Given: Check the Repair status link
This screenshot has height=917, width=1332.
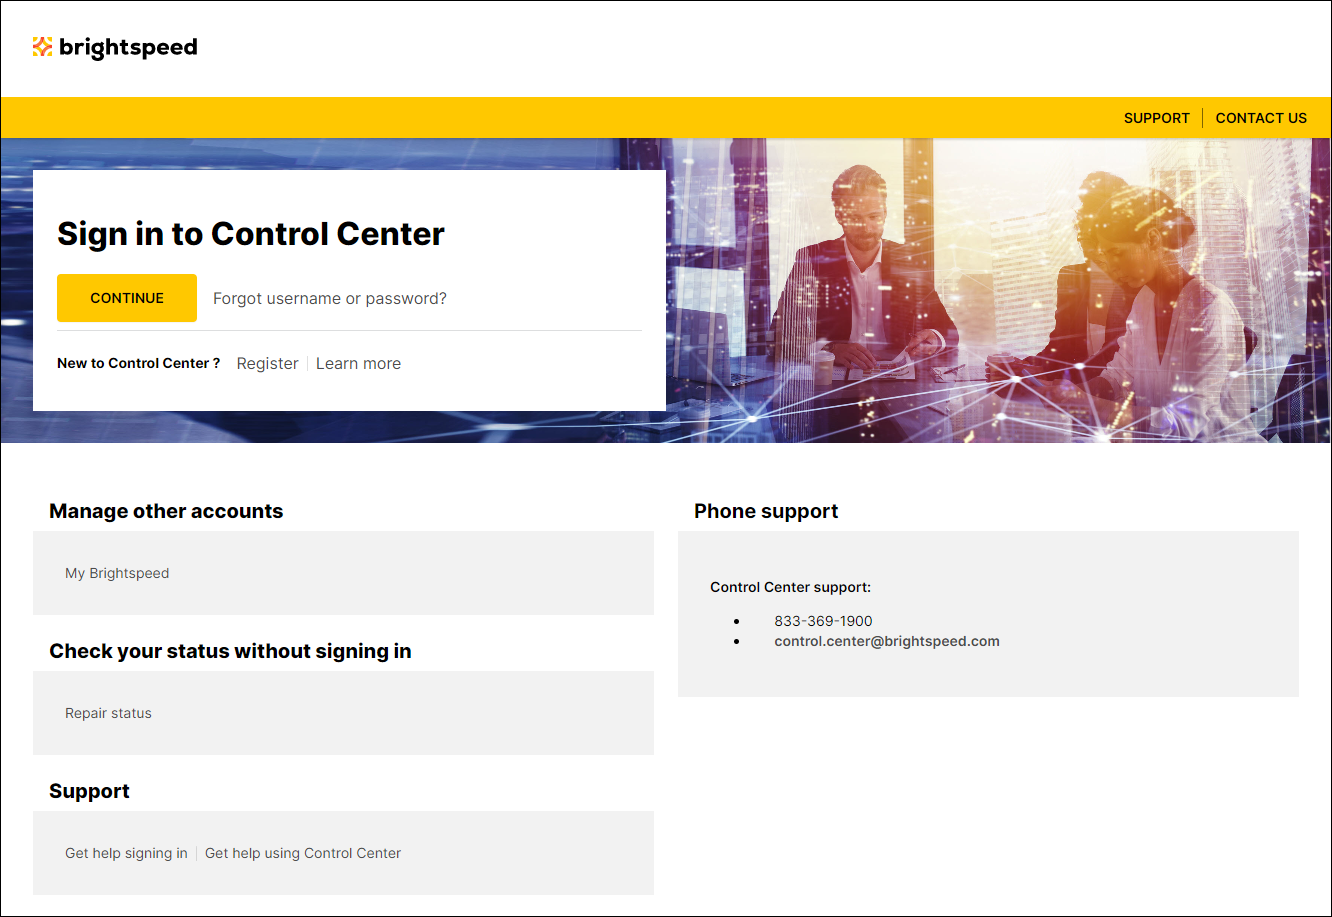Looking at the screenshot, I should pyautogui.click(x=108, y=713).
